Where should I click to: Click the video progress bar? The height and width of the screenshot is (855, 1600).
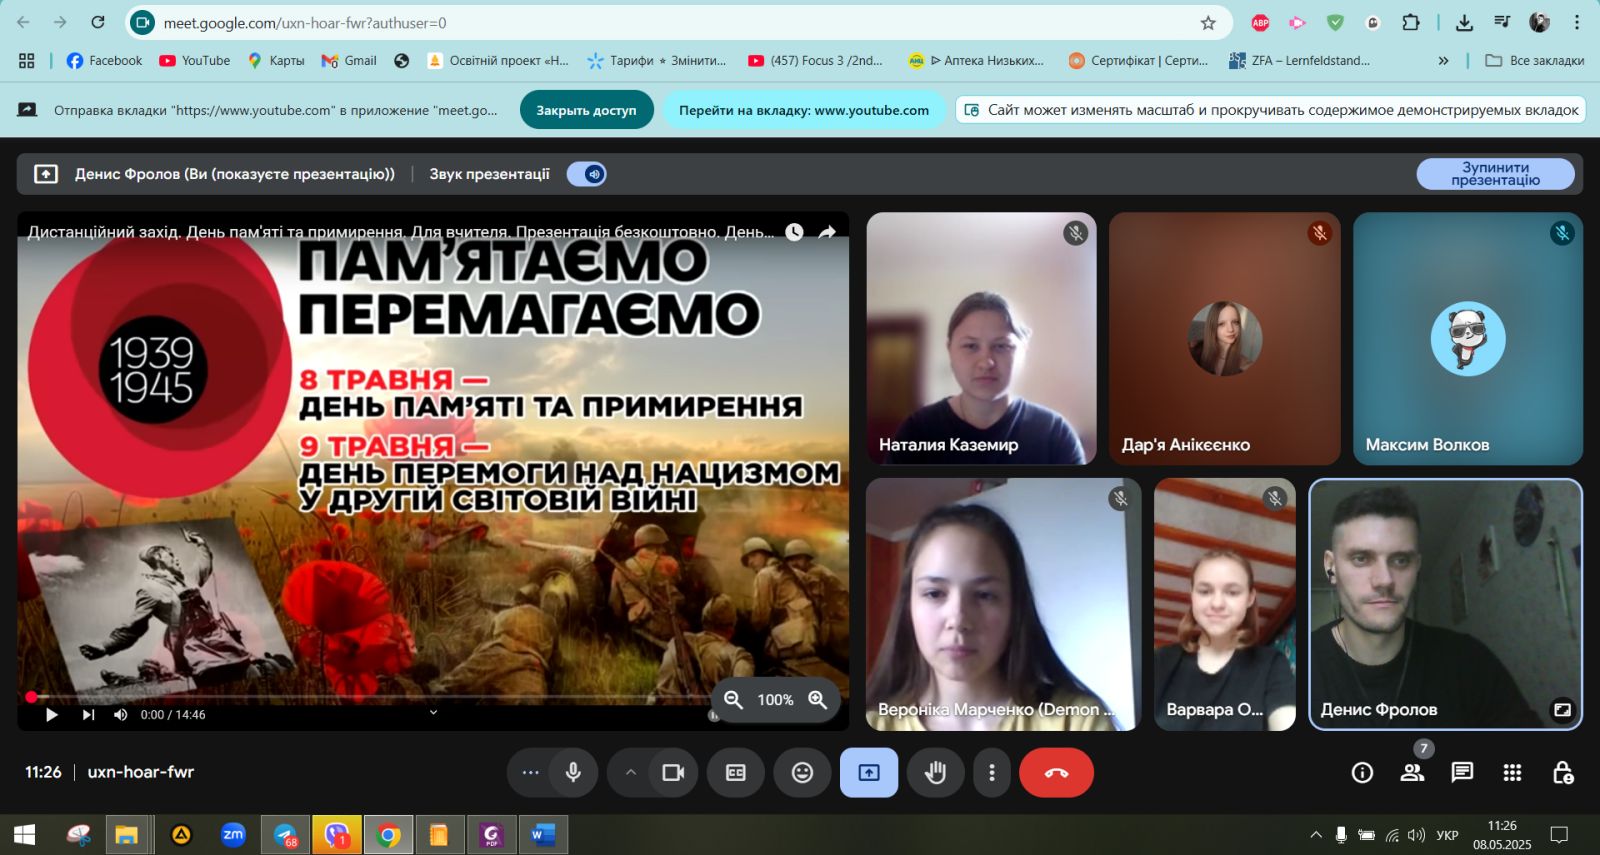[x=370, y=697]
